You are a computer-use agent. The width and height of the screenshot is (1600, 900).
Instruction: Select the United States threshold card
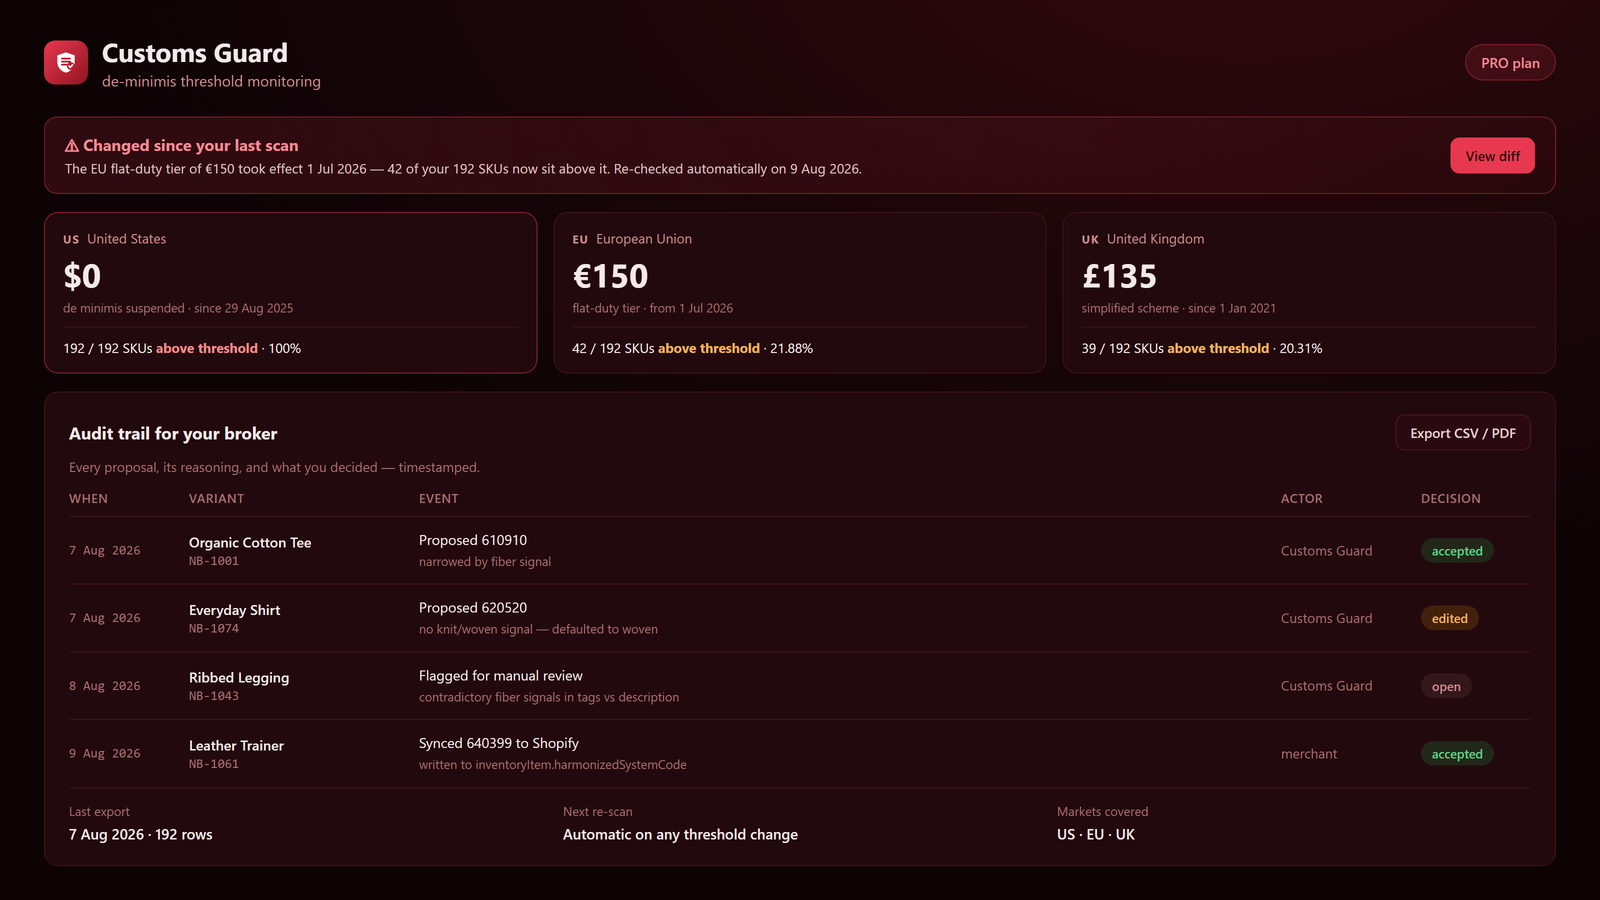[291, 293]
